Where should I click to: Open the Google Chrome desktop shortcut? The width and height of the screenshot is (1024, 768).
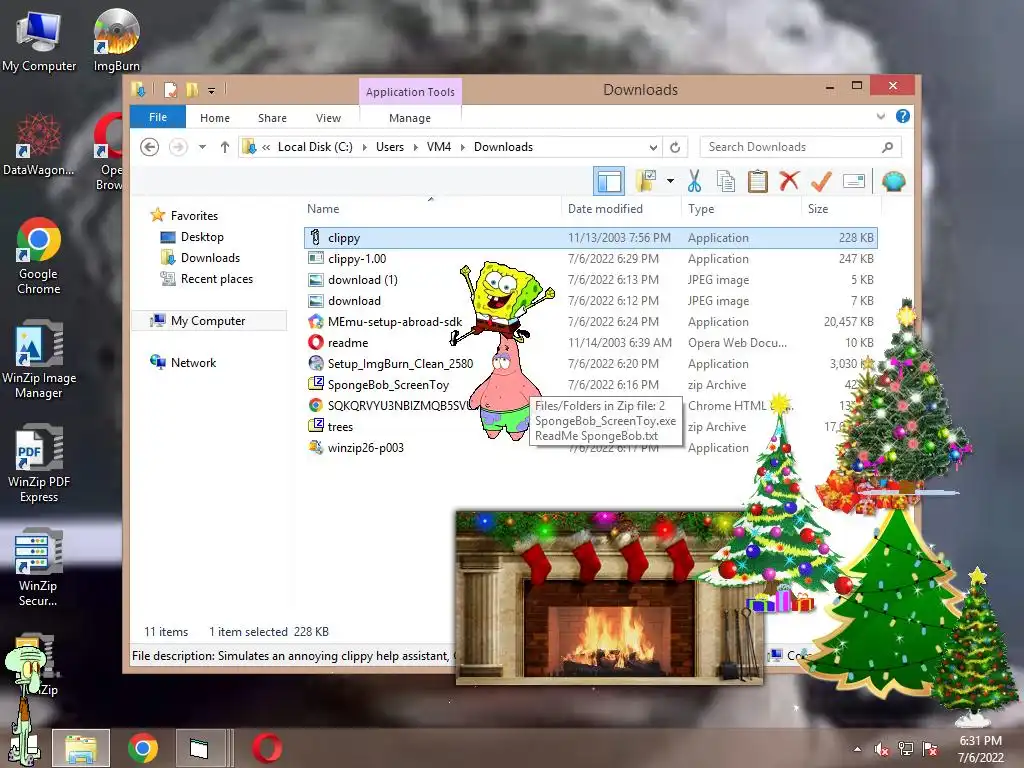tap(39, 256)
